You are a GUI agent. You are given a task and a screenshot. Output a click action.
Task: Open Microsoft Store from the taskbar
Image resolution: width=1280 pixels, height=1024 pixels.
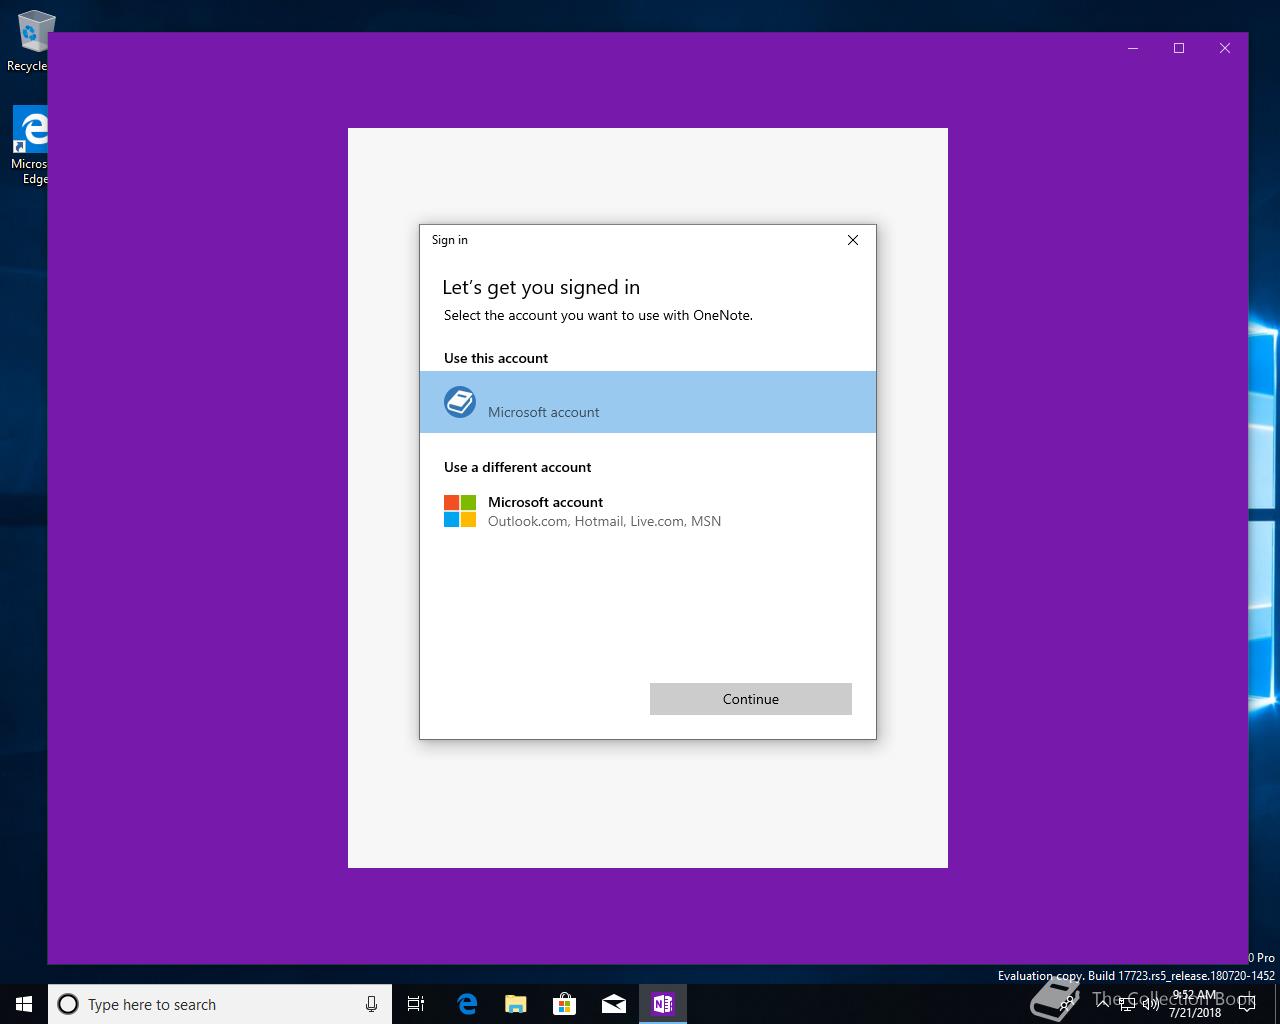click(564, 1004)
